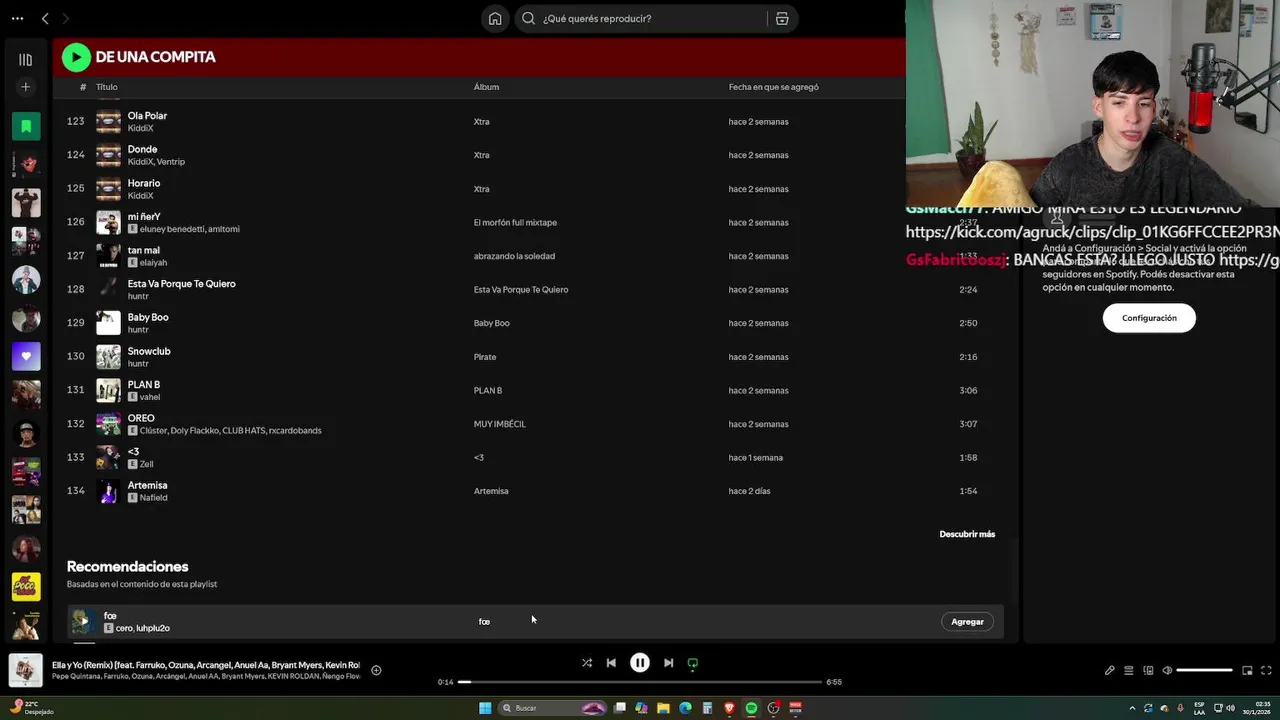
Task: Open the album El morfón full mixtape
Action: [x=515, y=222]
